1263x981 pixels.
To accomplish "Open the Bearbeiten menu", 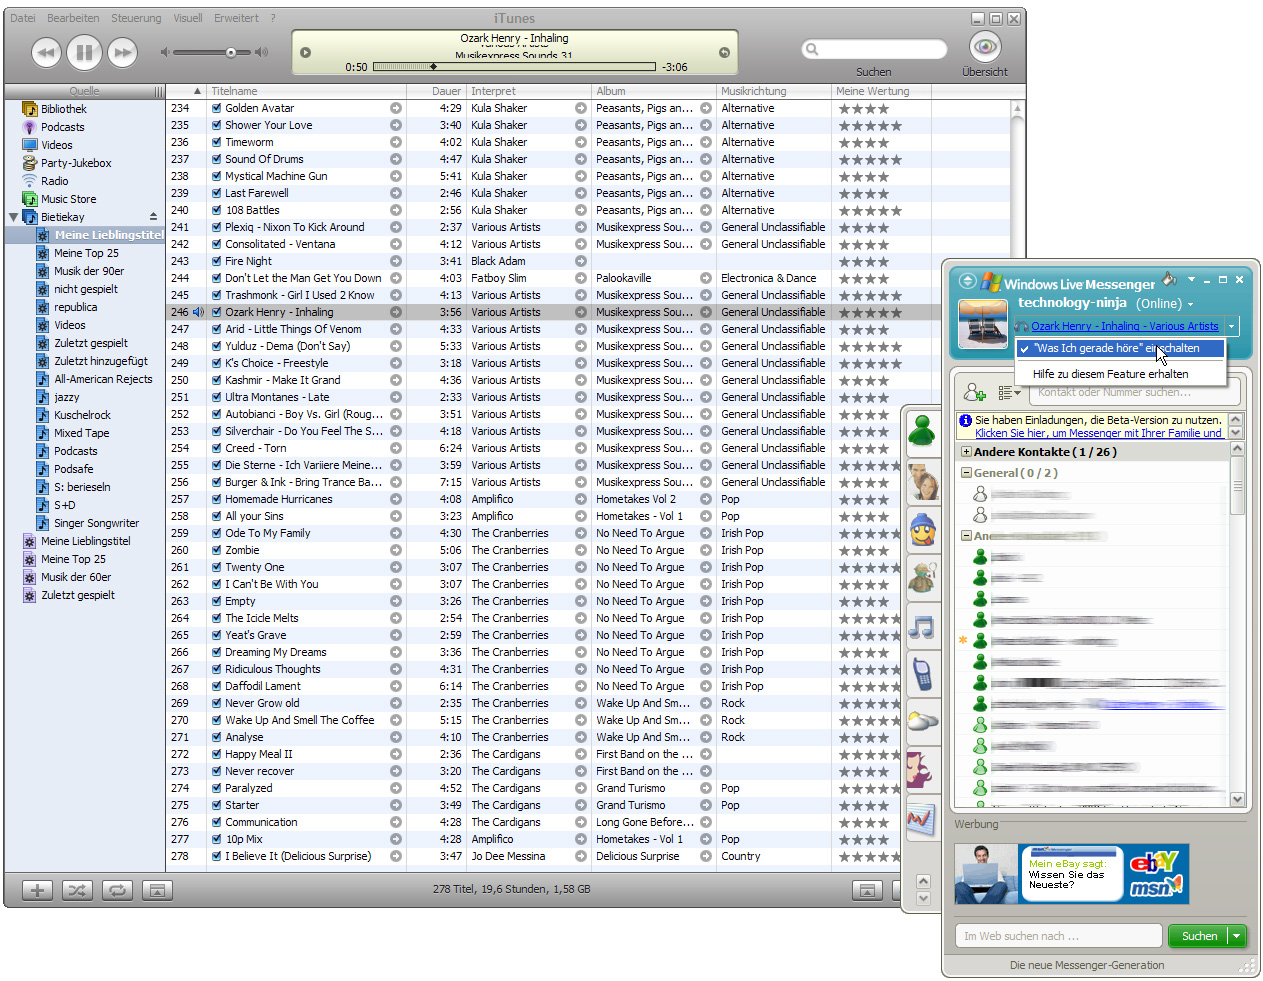I will pos(73,18).
